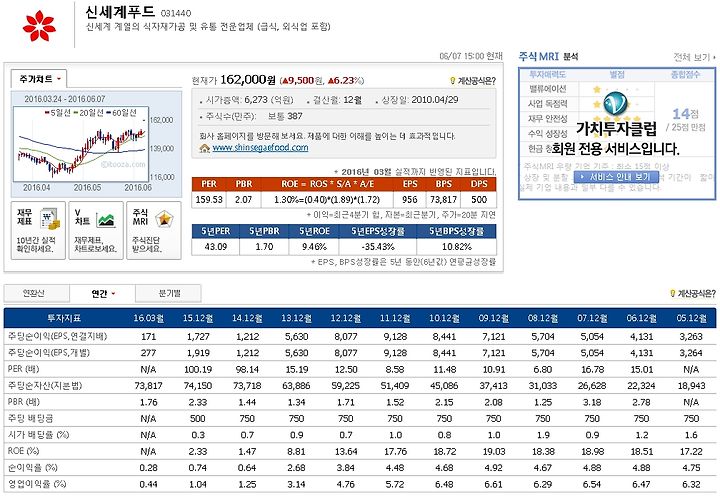Click PBR value 3.18 for 07.12월
Viewport: 720px width, 496px height.
point(592,402)
